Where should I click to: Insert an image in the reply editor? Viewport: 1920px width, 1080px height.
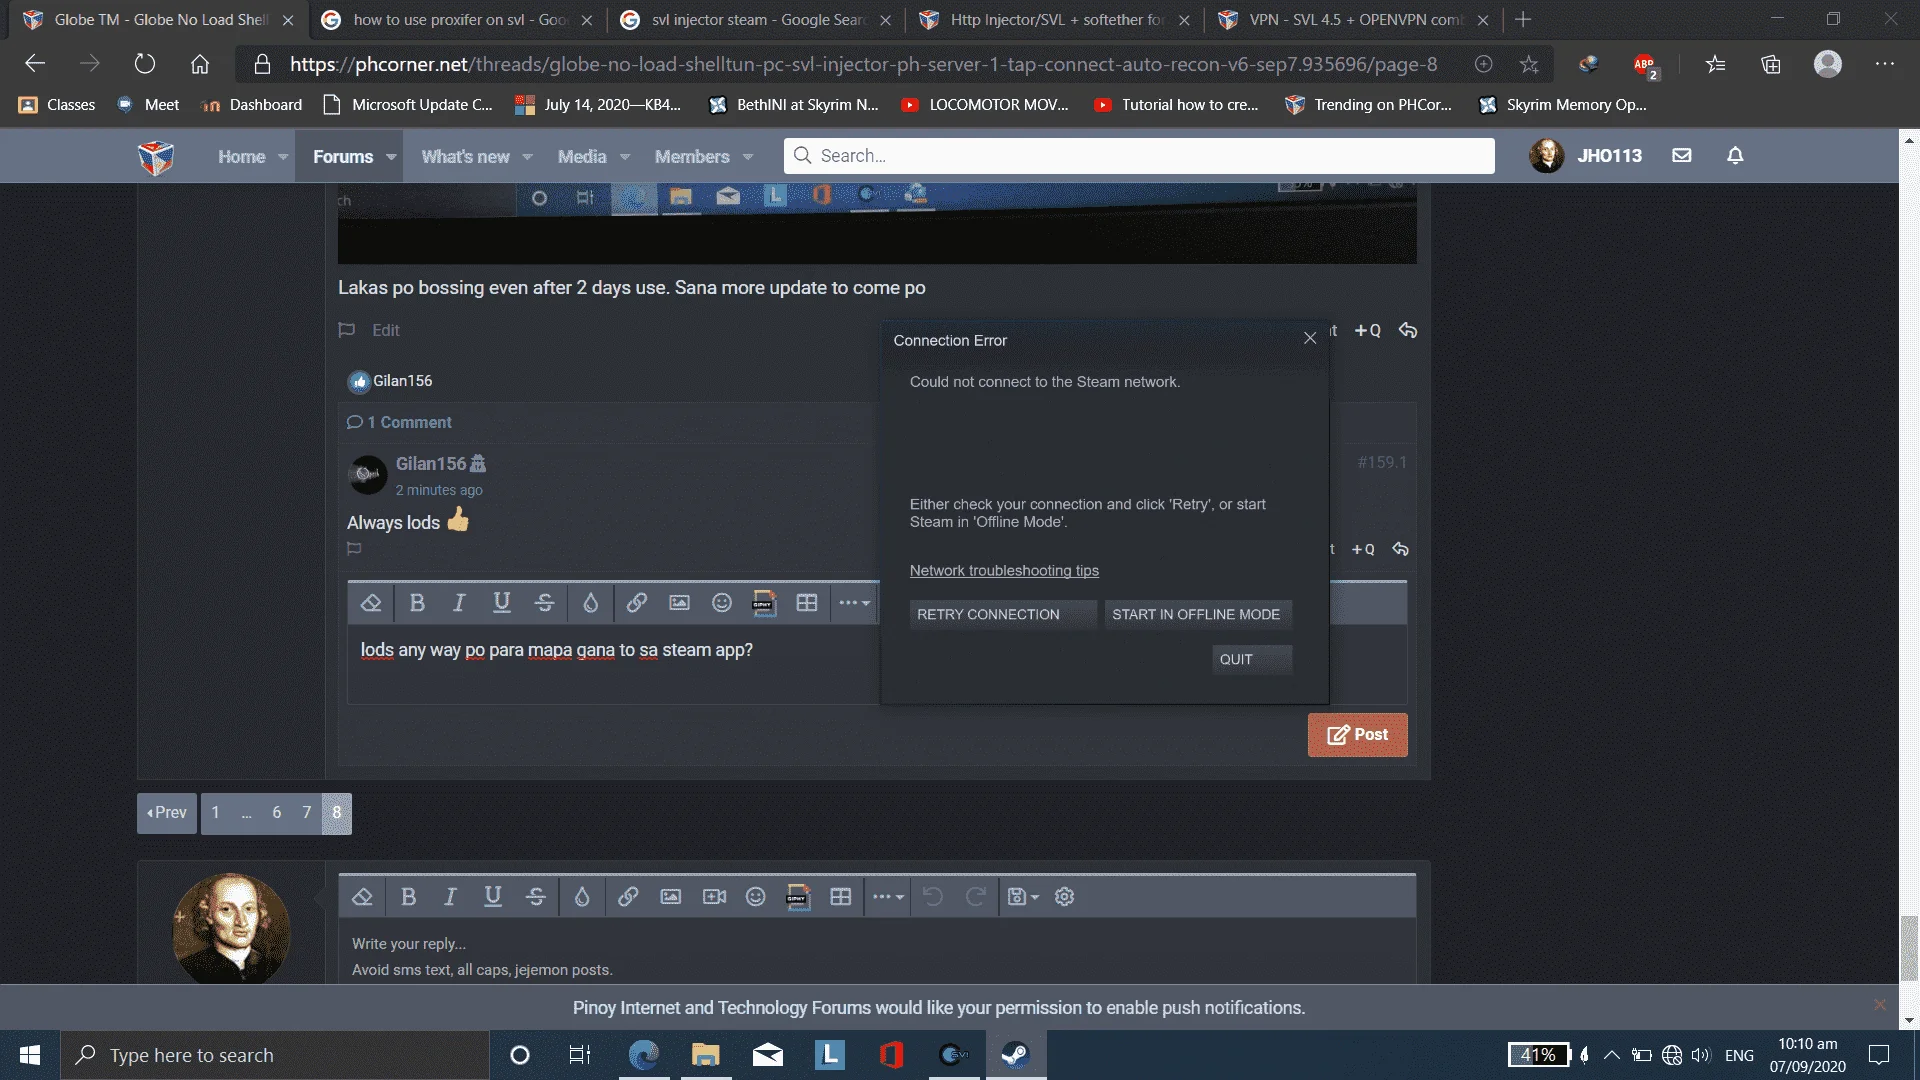[671, 897]
